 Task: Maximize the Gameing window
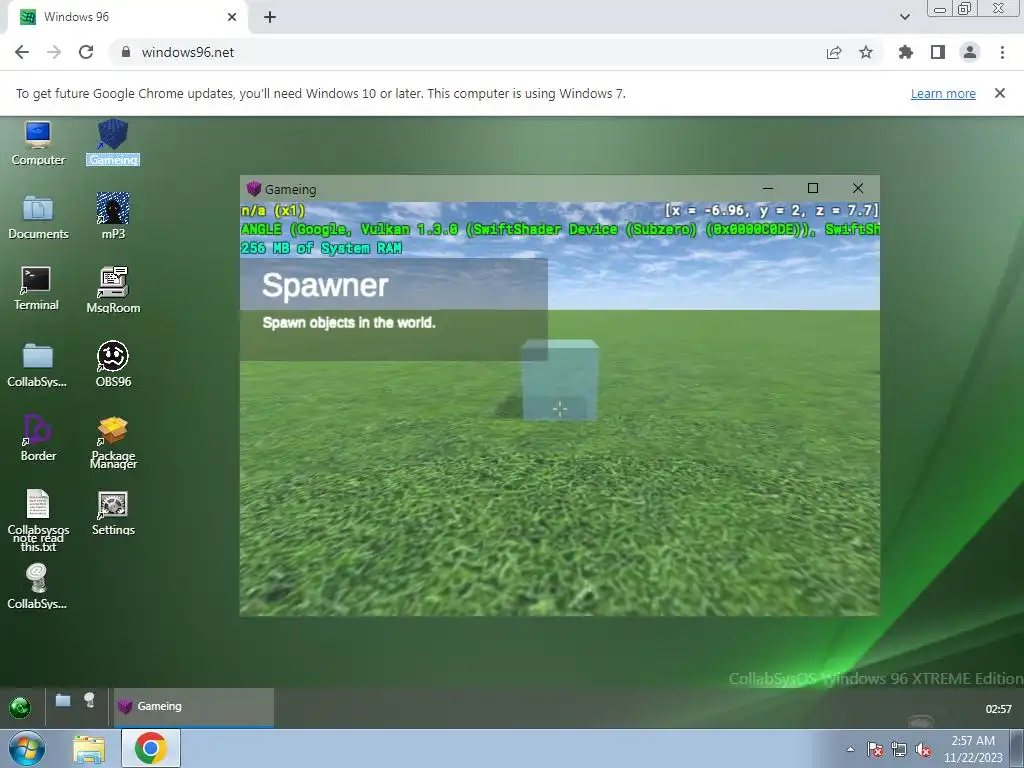pos(813,188)
